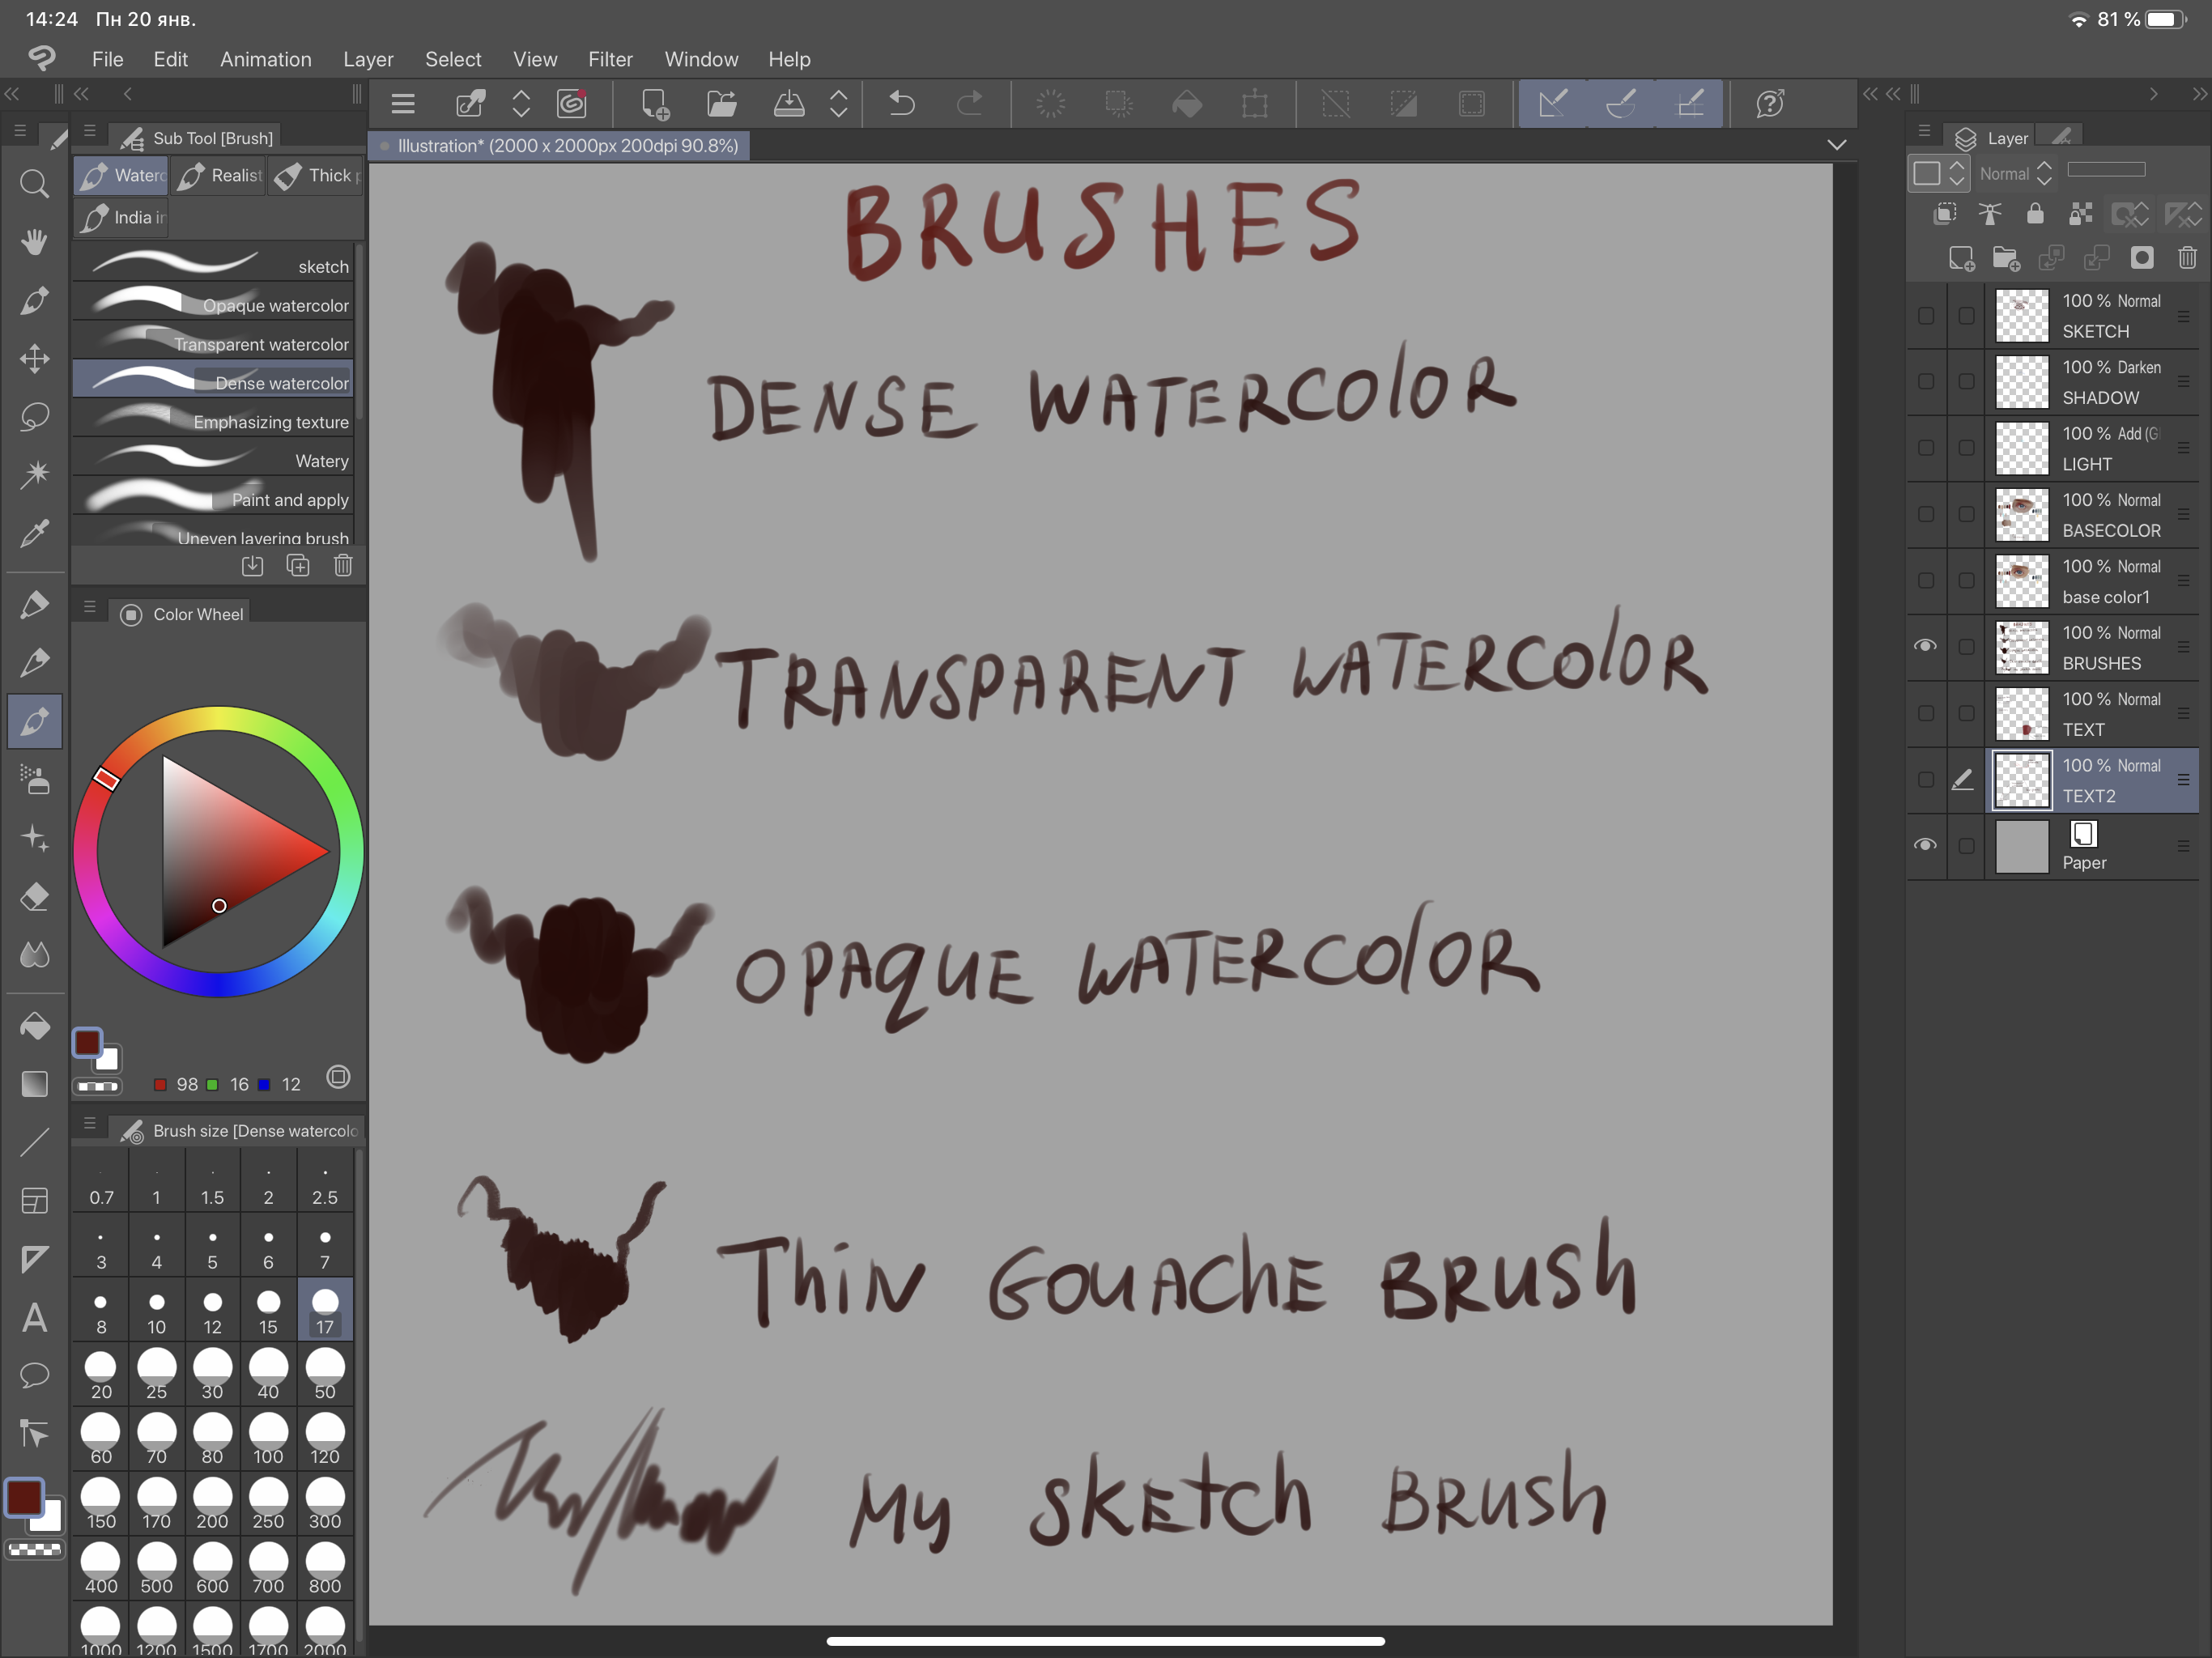Open the Sub Tool panel menu
Screen dimensions: 2212x1658
(x=90, y=132)
